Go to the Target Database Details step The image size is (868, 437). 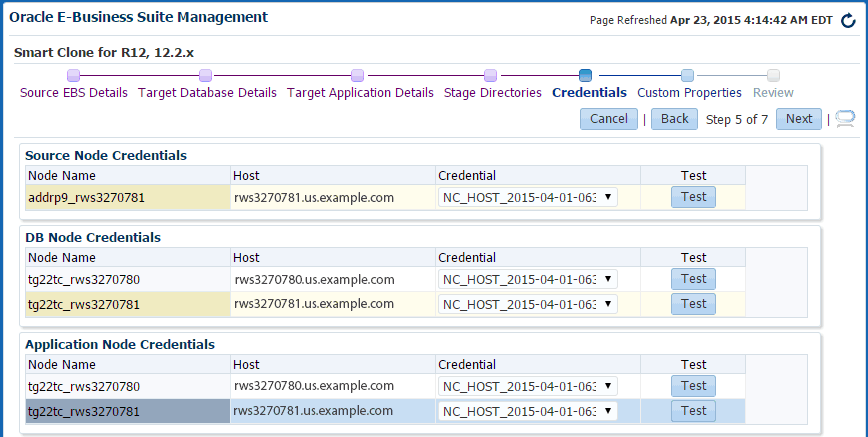pos(207,92)
